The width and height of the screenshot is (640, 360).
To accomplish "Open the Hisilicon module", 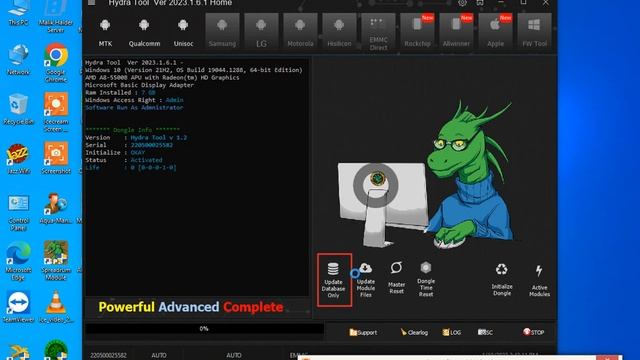I will [339, 32].
